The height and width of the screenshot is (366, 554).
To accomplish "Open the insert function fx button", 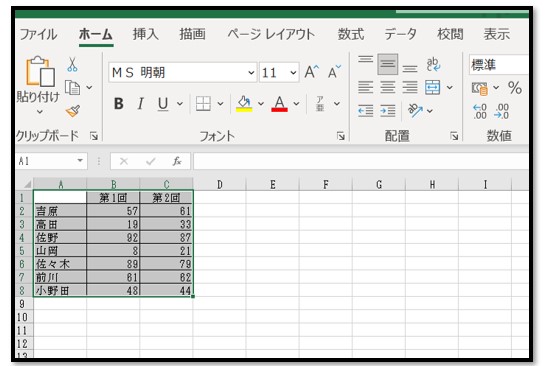I will [177, 161].
